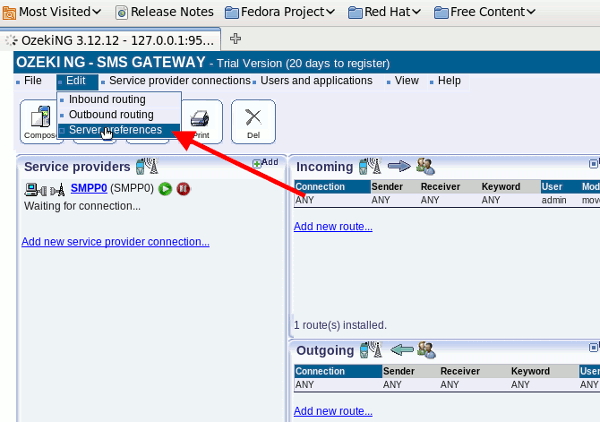The image size is (600, 422).
Task: Click the blue right arrow in Incoming header
Action: click(399, 166)
